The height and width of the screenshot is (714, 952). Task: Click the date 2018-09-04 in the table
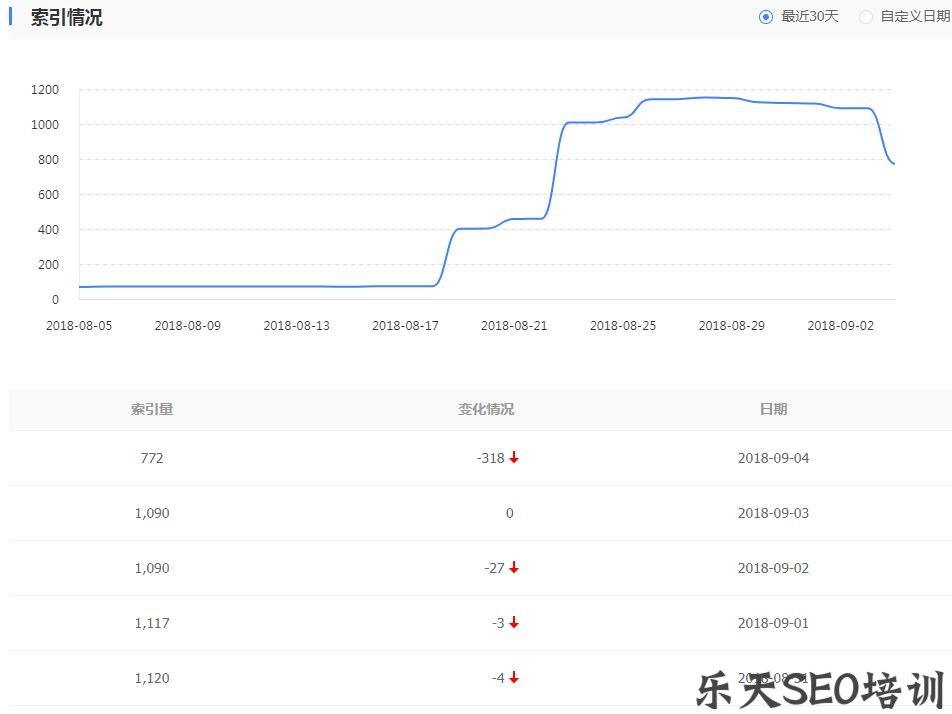point(773,458)
